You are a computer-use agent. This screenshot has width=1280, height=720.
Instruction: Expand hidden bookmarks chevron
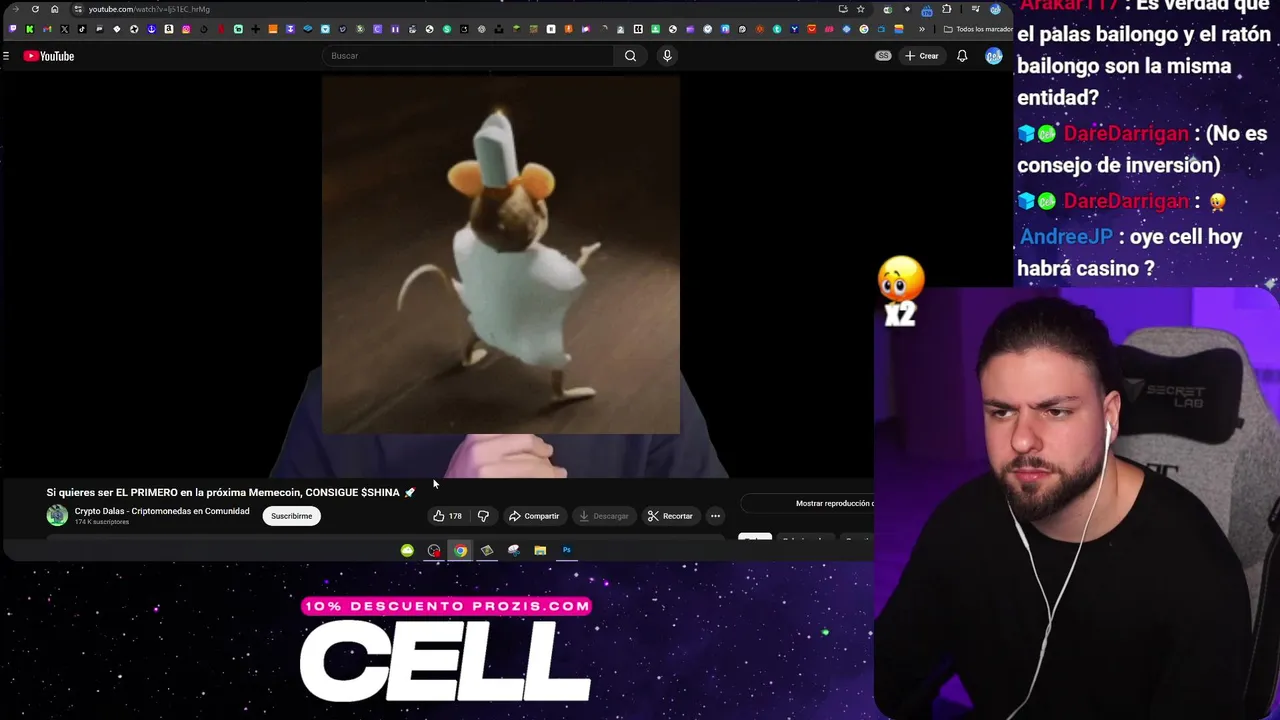(922, 29)
